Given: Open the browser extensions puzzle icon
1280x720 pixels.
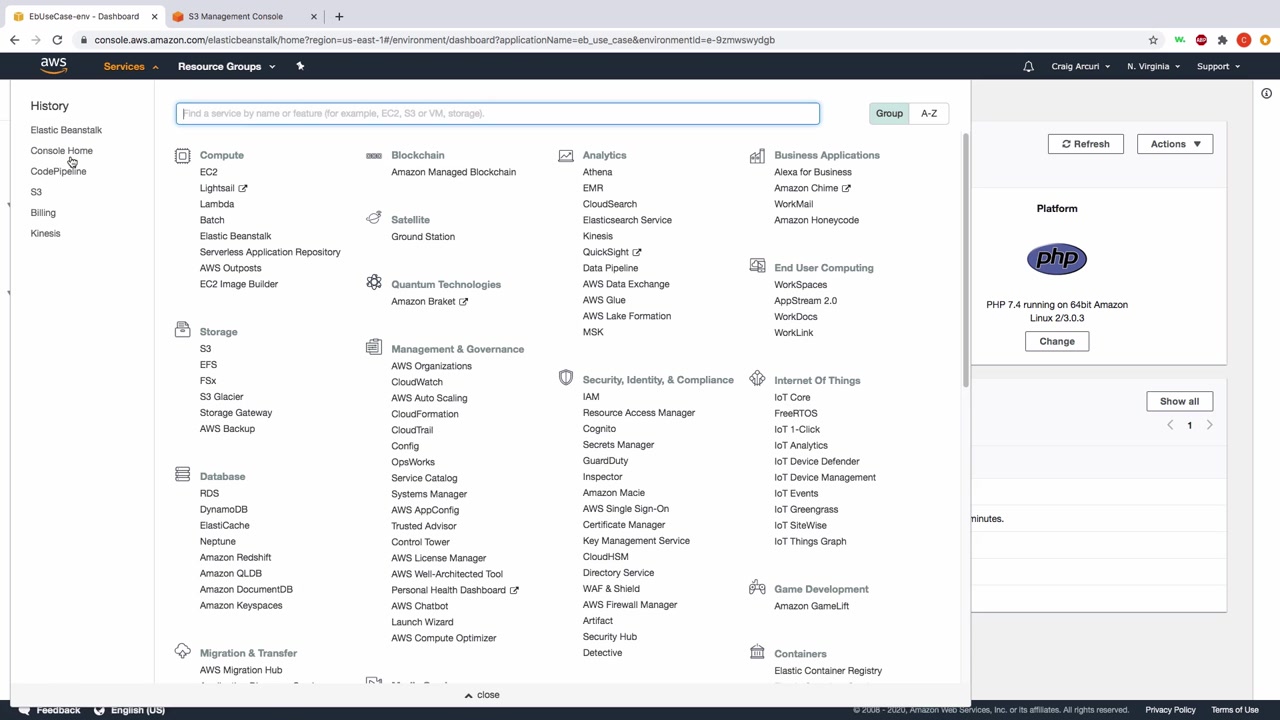Looking at the screenshot, I should point(1222,40).
